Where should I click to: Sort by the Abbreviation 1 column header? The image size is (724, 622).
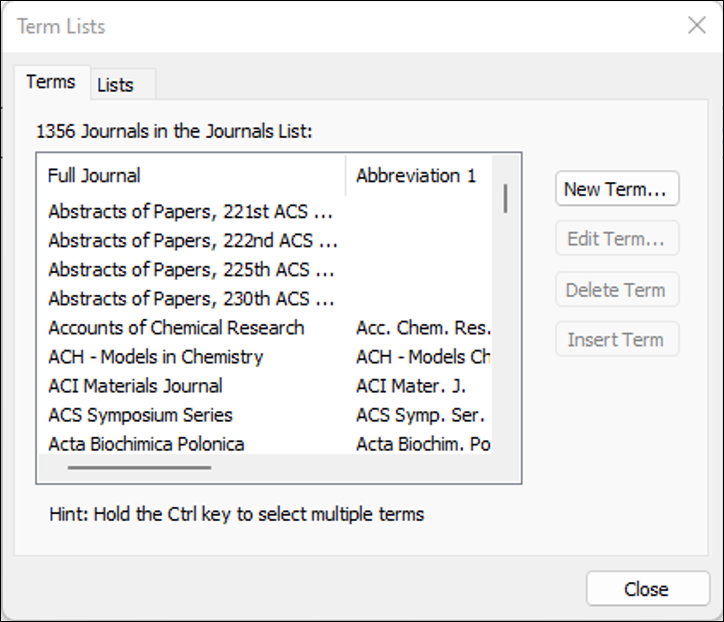416,175
